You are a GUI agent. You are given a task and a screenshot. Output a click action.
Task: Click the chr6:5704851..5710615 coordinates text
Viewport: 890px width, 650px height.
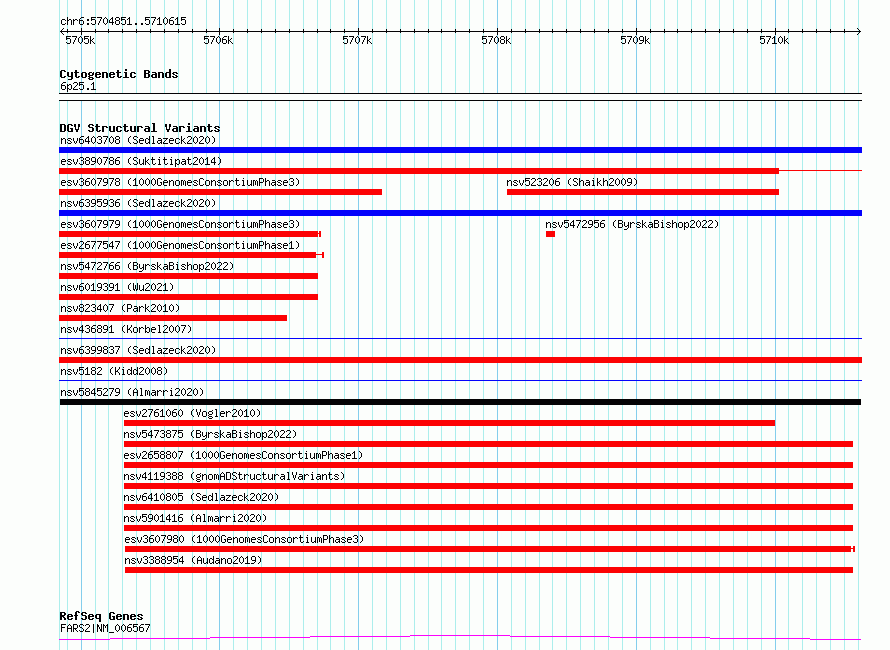123,22
